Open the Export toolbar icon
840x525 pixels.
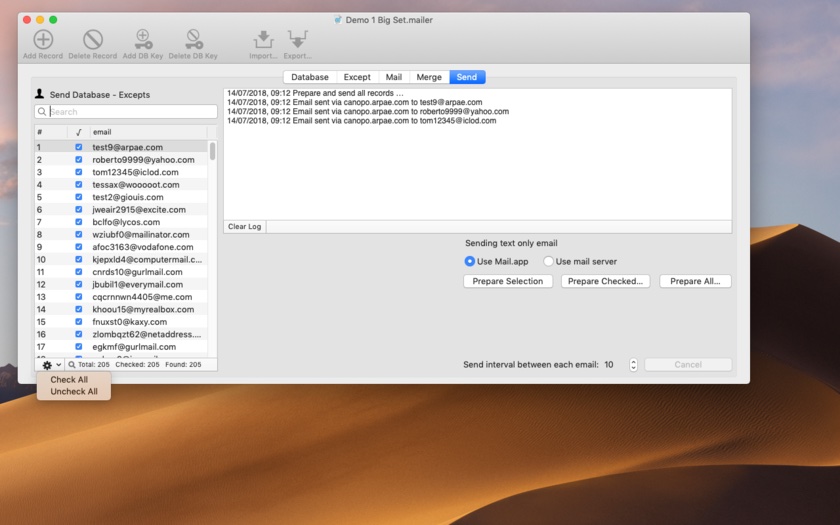297,40
